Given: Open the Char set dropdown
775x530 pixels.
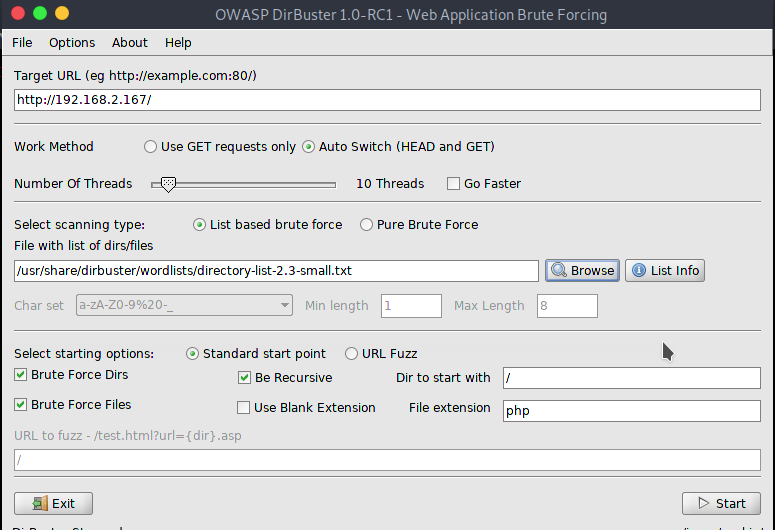Looking at the screenshot, I should pyautogui.click(x=184, y=305).
